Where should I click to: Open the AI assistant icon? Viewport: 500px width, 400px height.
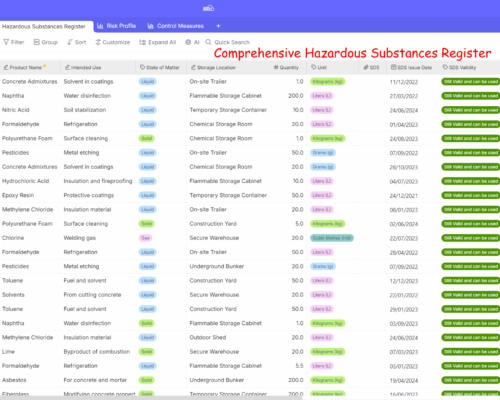[188, 42]
